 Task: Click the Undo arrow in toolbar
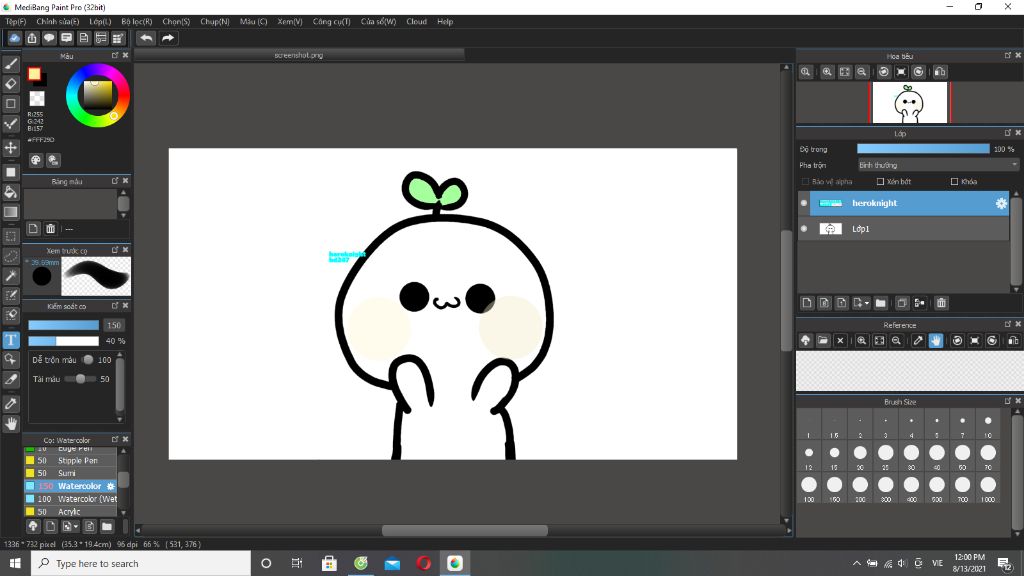pyautogui.click(x=146, y=38)
